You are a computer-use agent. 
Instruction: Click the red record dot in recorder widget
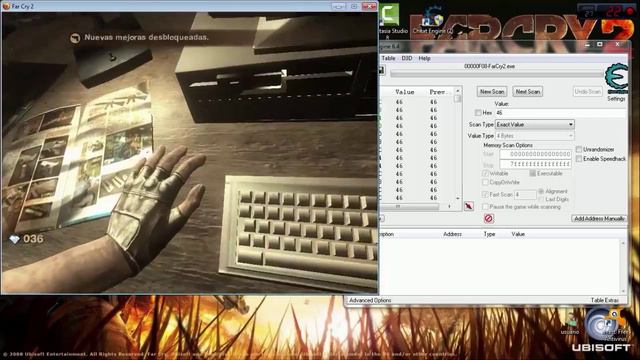631,11
